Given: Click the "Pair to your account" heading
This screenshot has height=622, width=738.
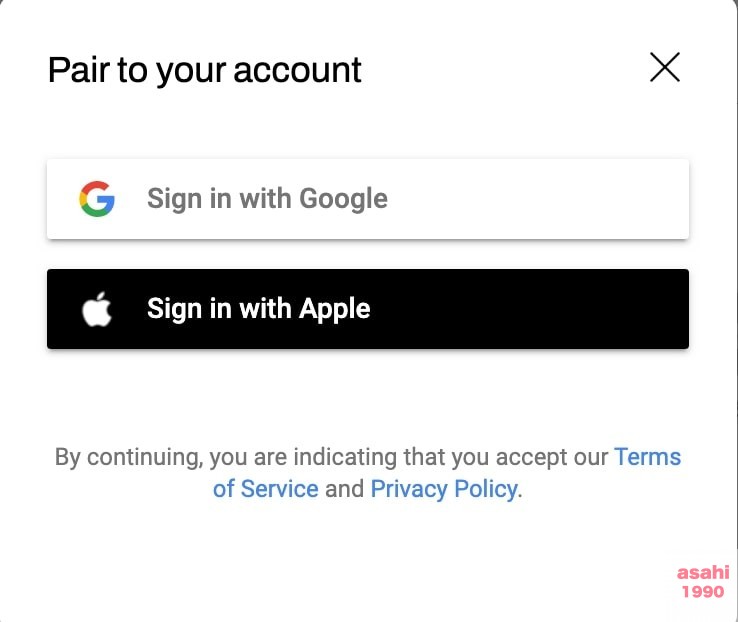Looking at the screenshot, I should click(x=205, y=70).
